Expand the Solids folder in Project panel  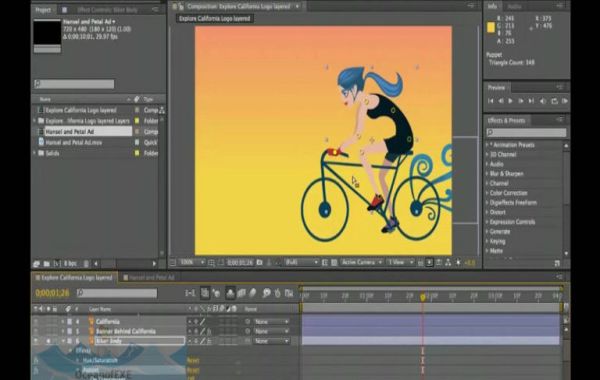coord(34,153)
